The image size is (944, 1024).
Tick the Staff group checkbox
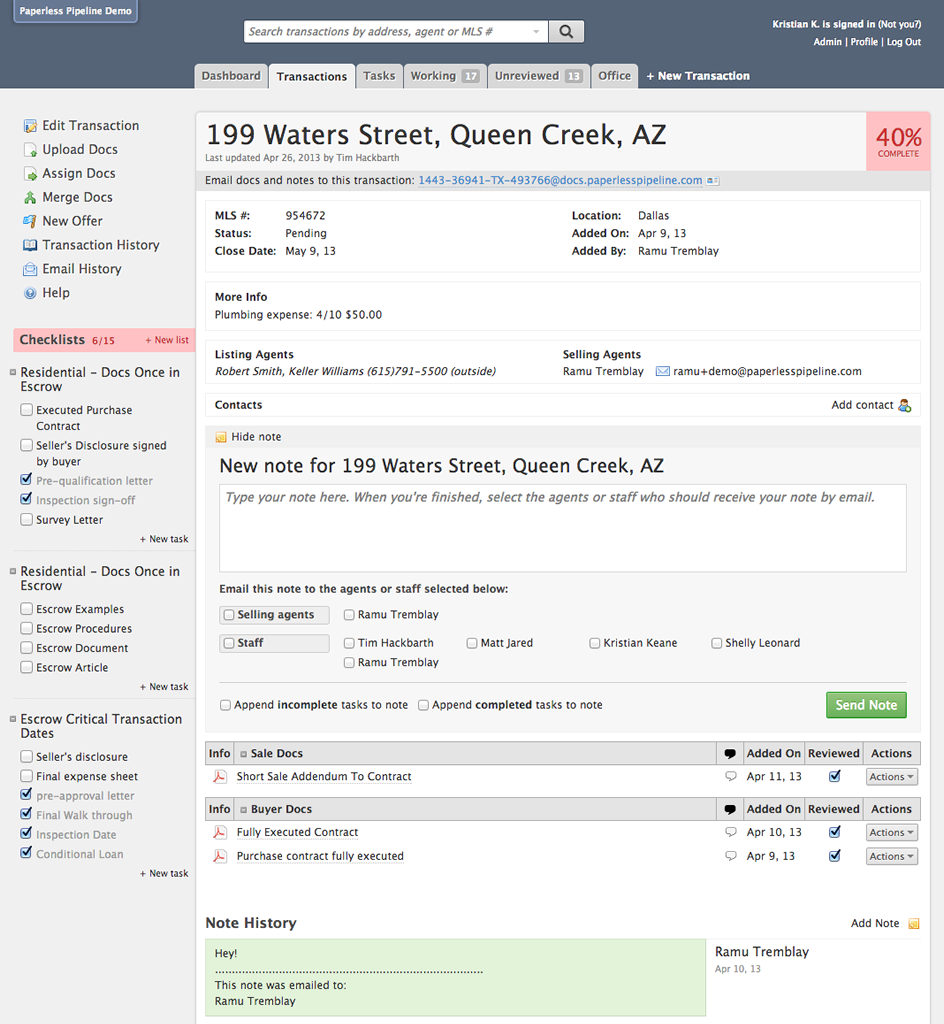coord(229,643)
